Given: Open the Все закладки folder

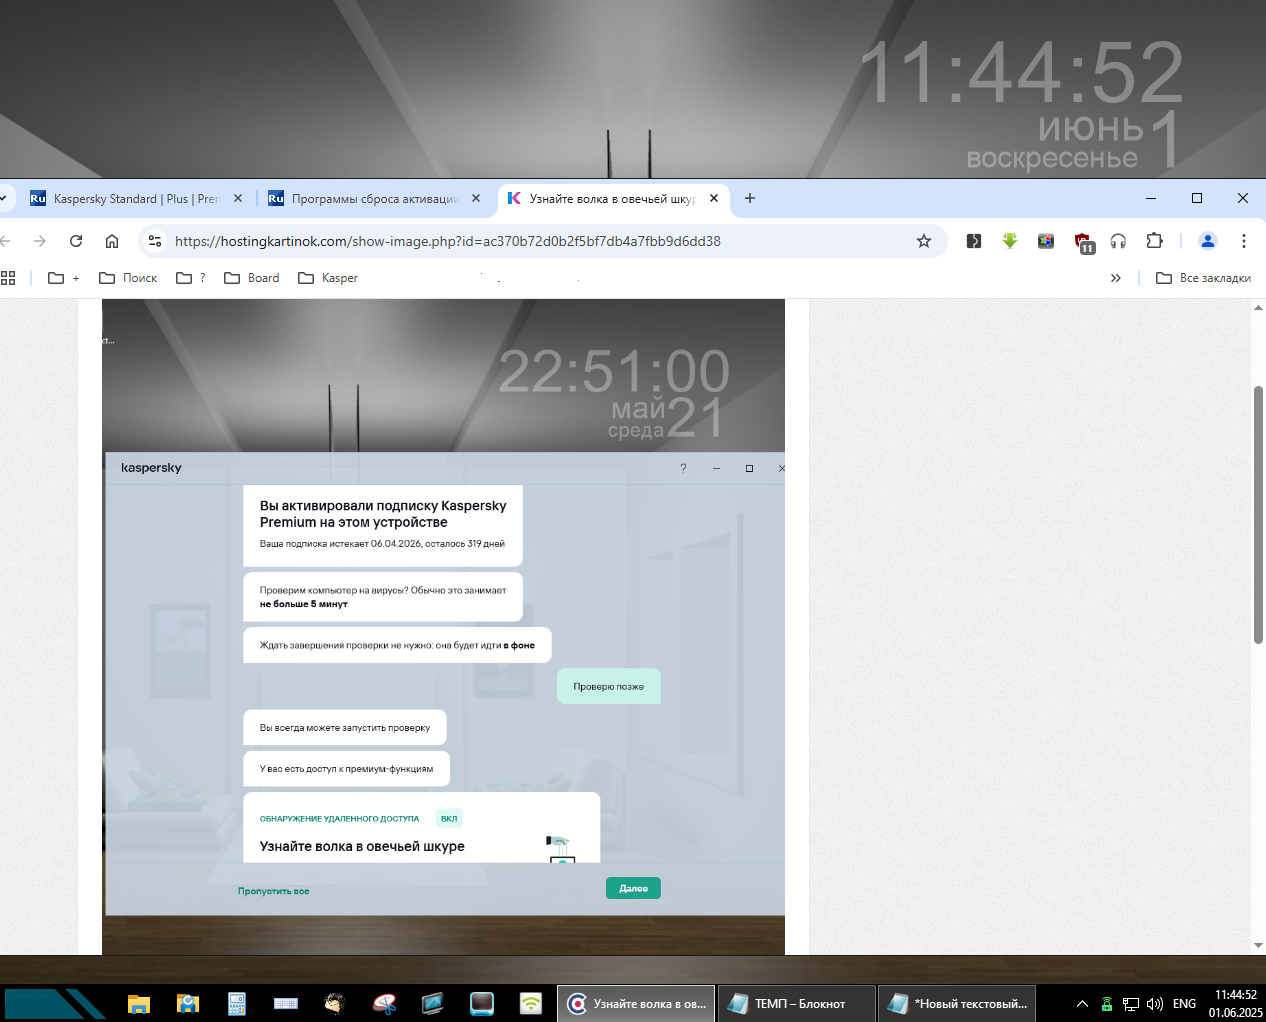Looking at the screenshot, I should (1203, 278).
